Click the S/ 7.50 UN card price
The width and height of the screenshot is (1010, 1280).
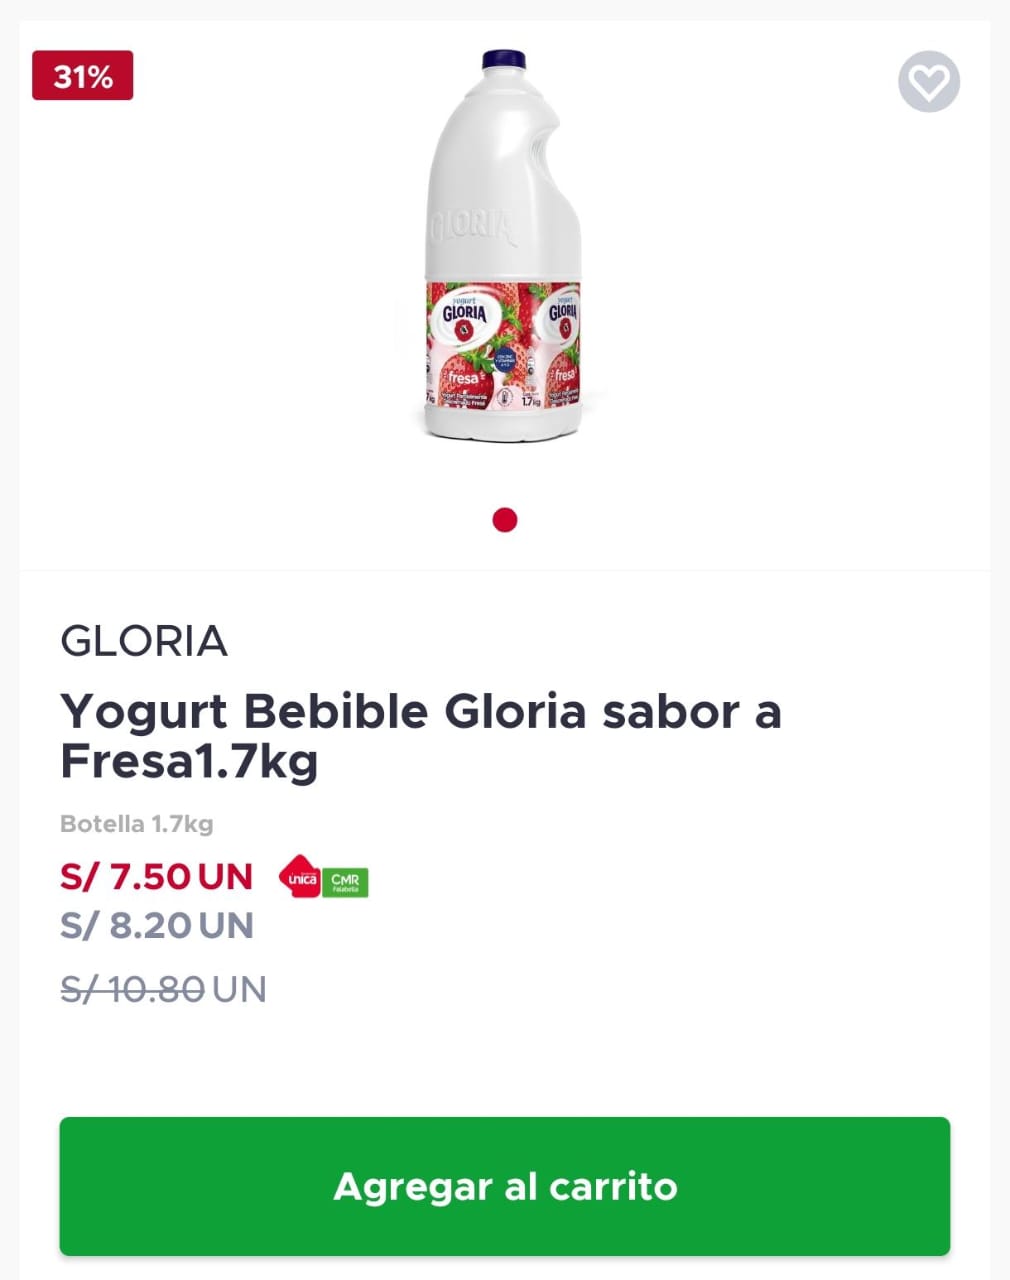pos(156,877)
